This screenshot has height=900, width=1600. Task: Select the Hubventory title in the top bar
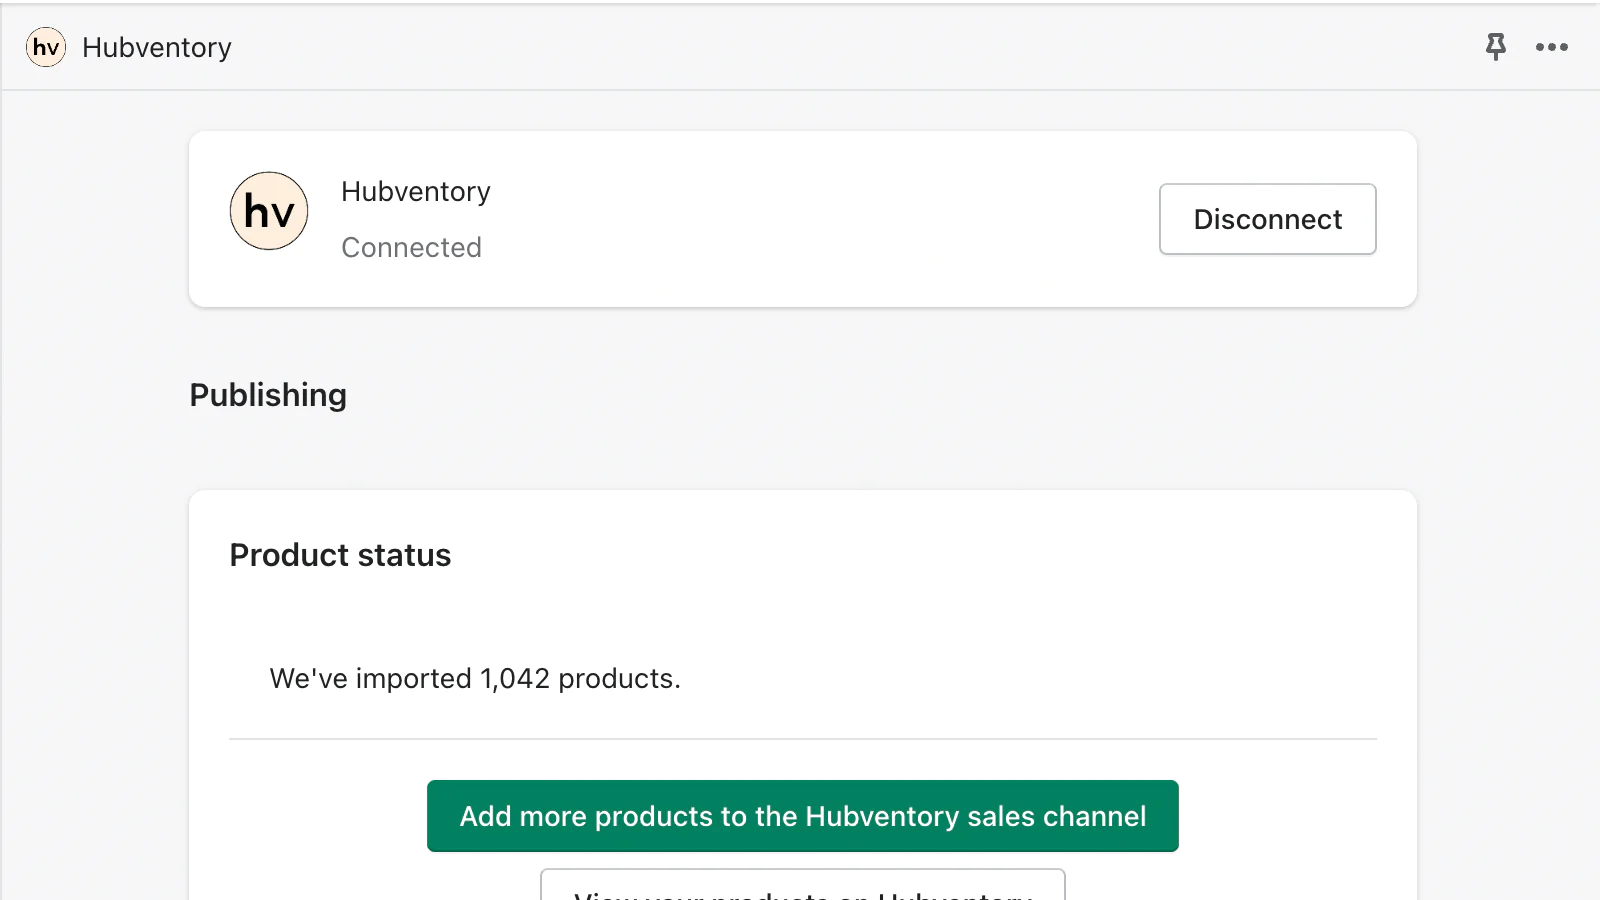(x=156, y=47)
